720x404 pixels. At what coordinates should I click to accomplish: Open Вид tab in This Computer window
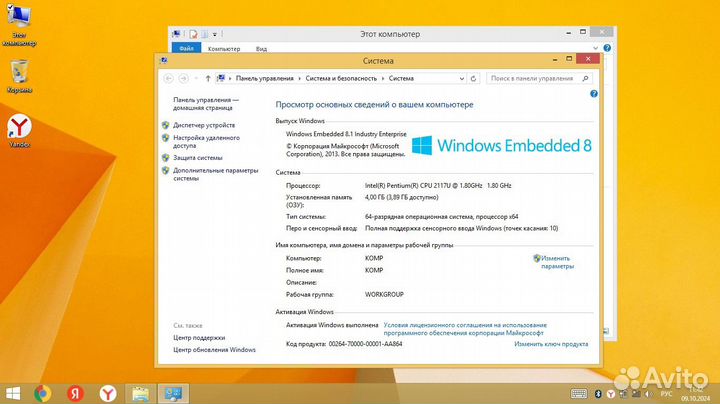pos(261,49)
